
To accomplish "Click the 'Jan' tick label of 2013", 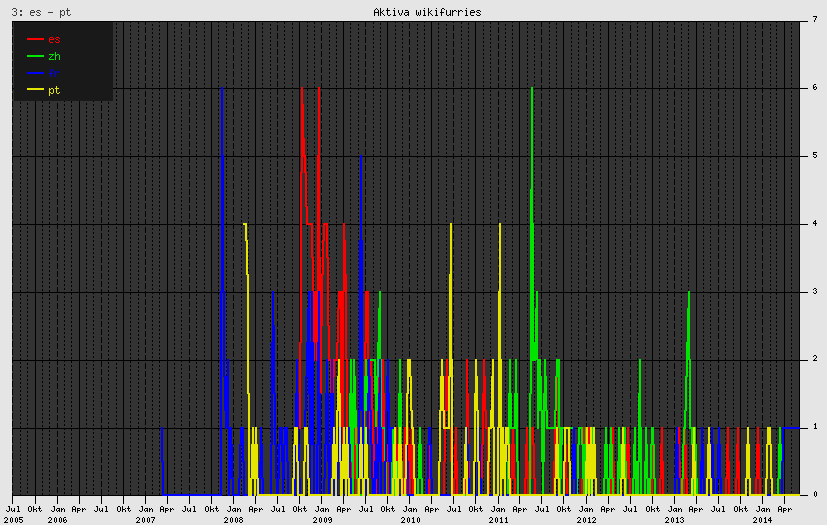I will click(675, 509).
